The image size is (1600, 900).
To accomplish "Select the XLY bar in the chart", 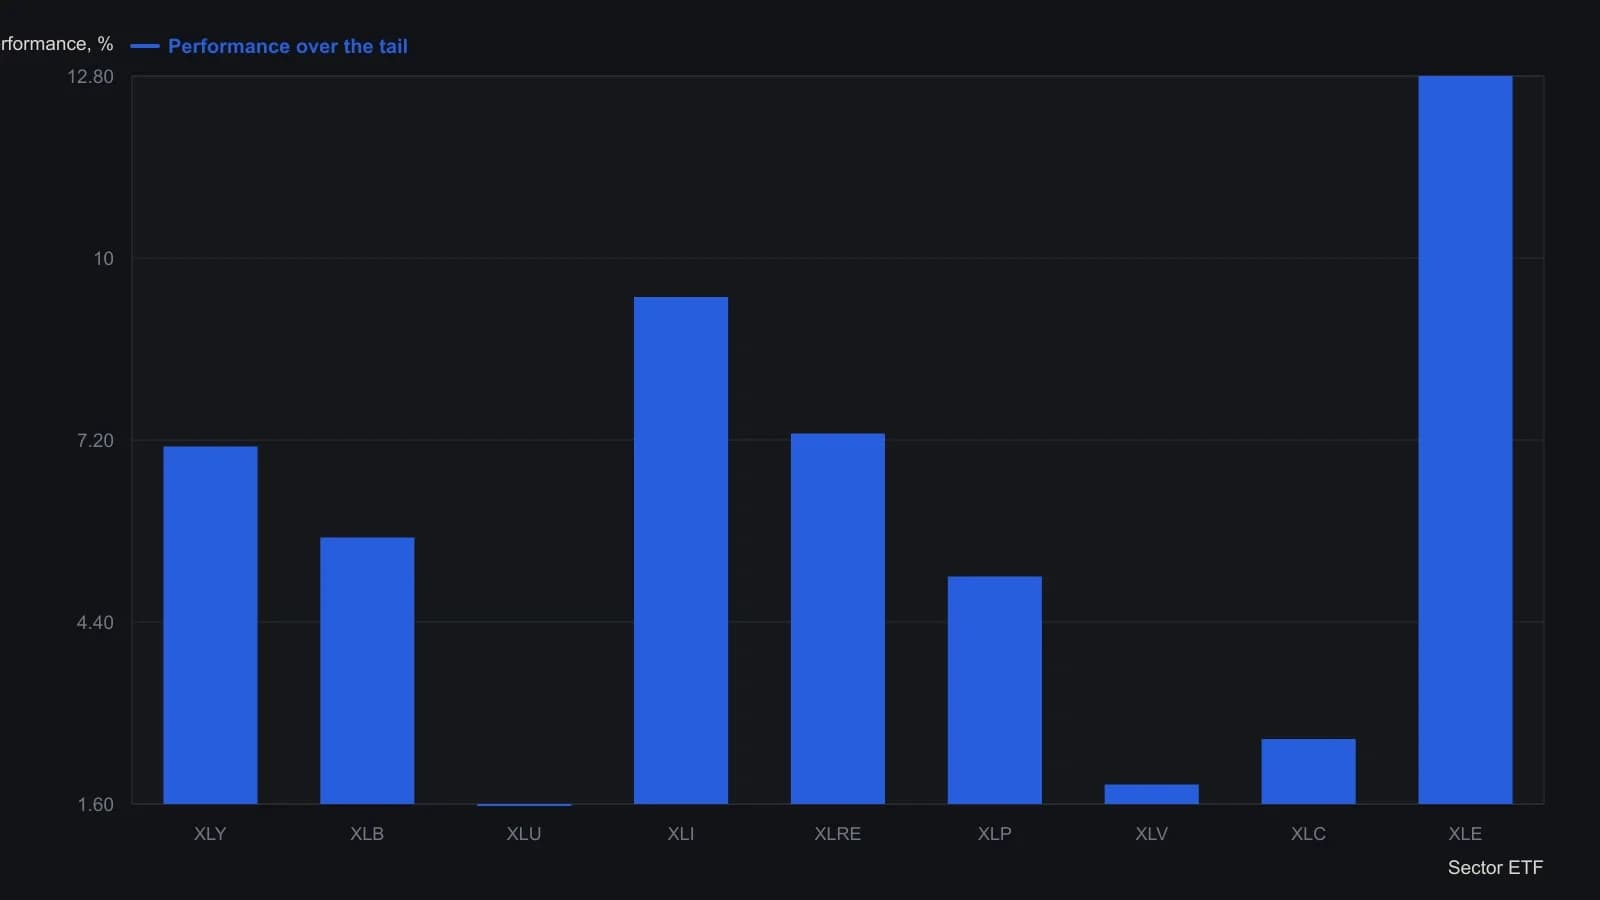I will [x=210, y=625].
